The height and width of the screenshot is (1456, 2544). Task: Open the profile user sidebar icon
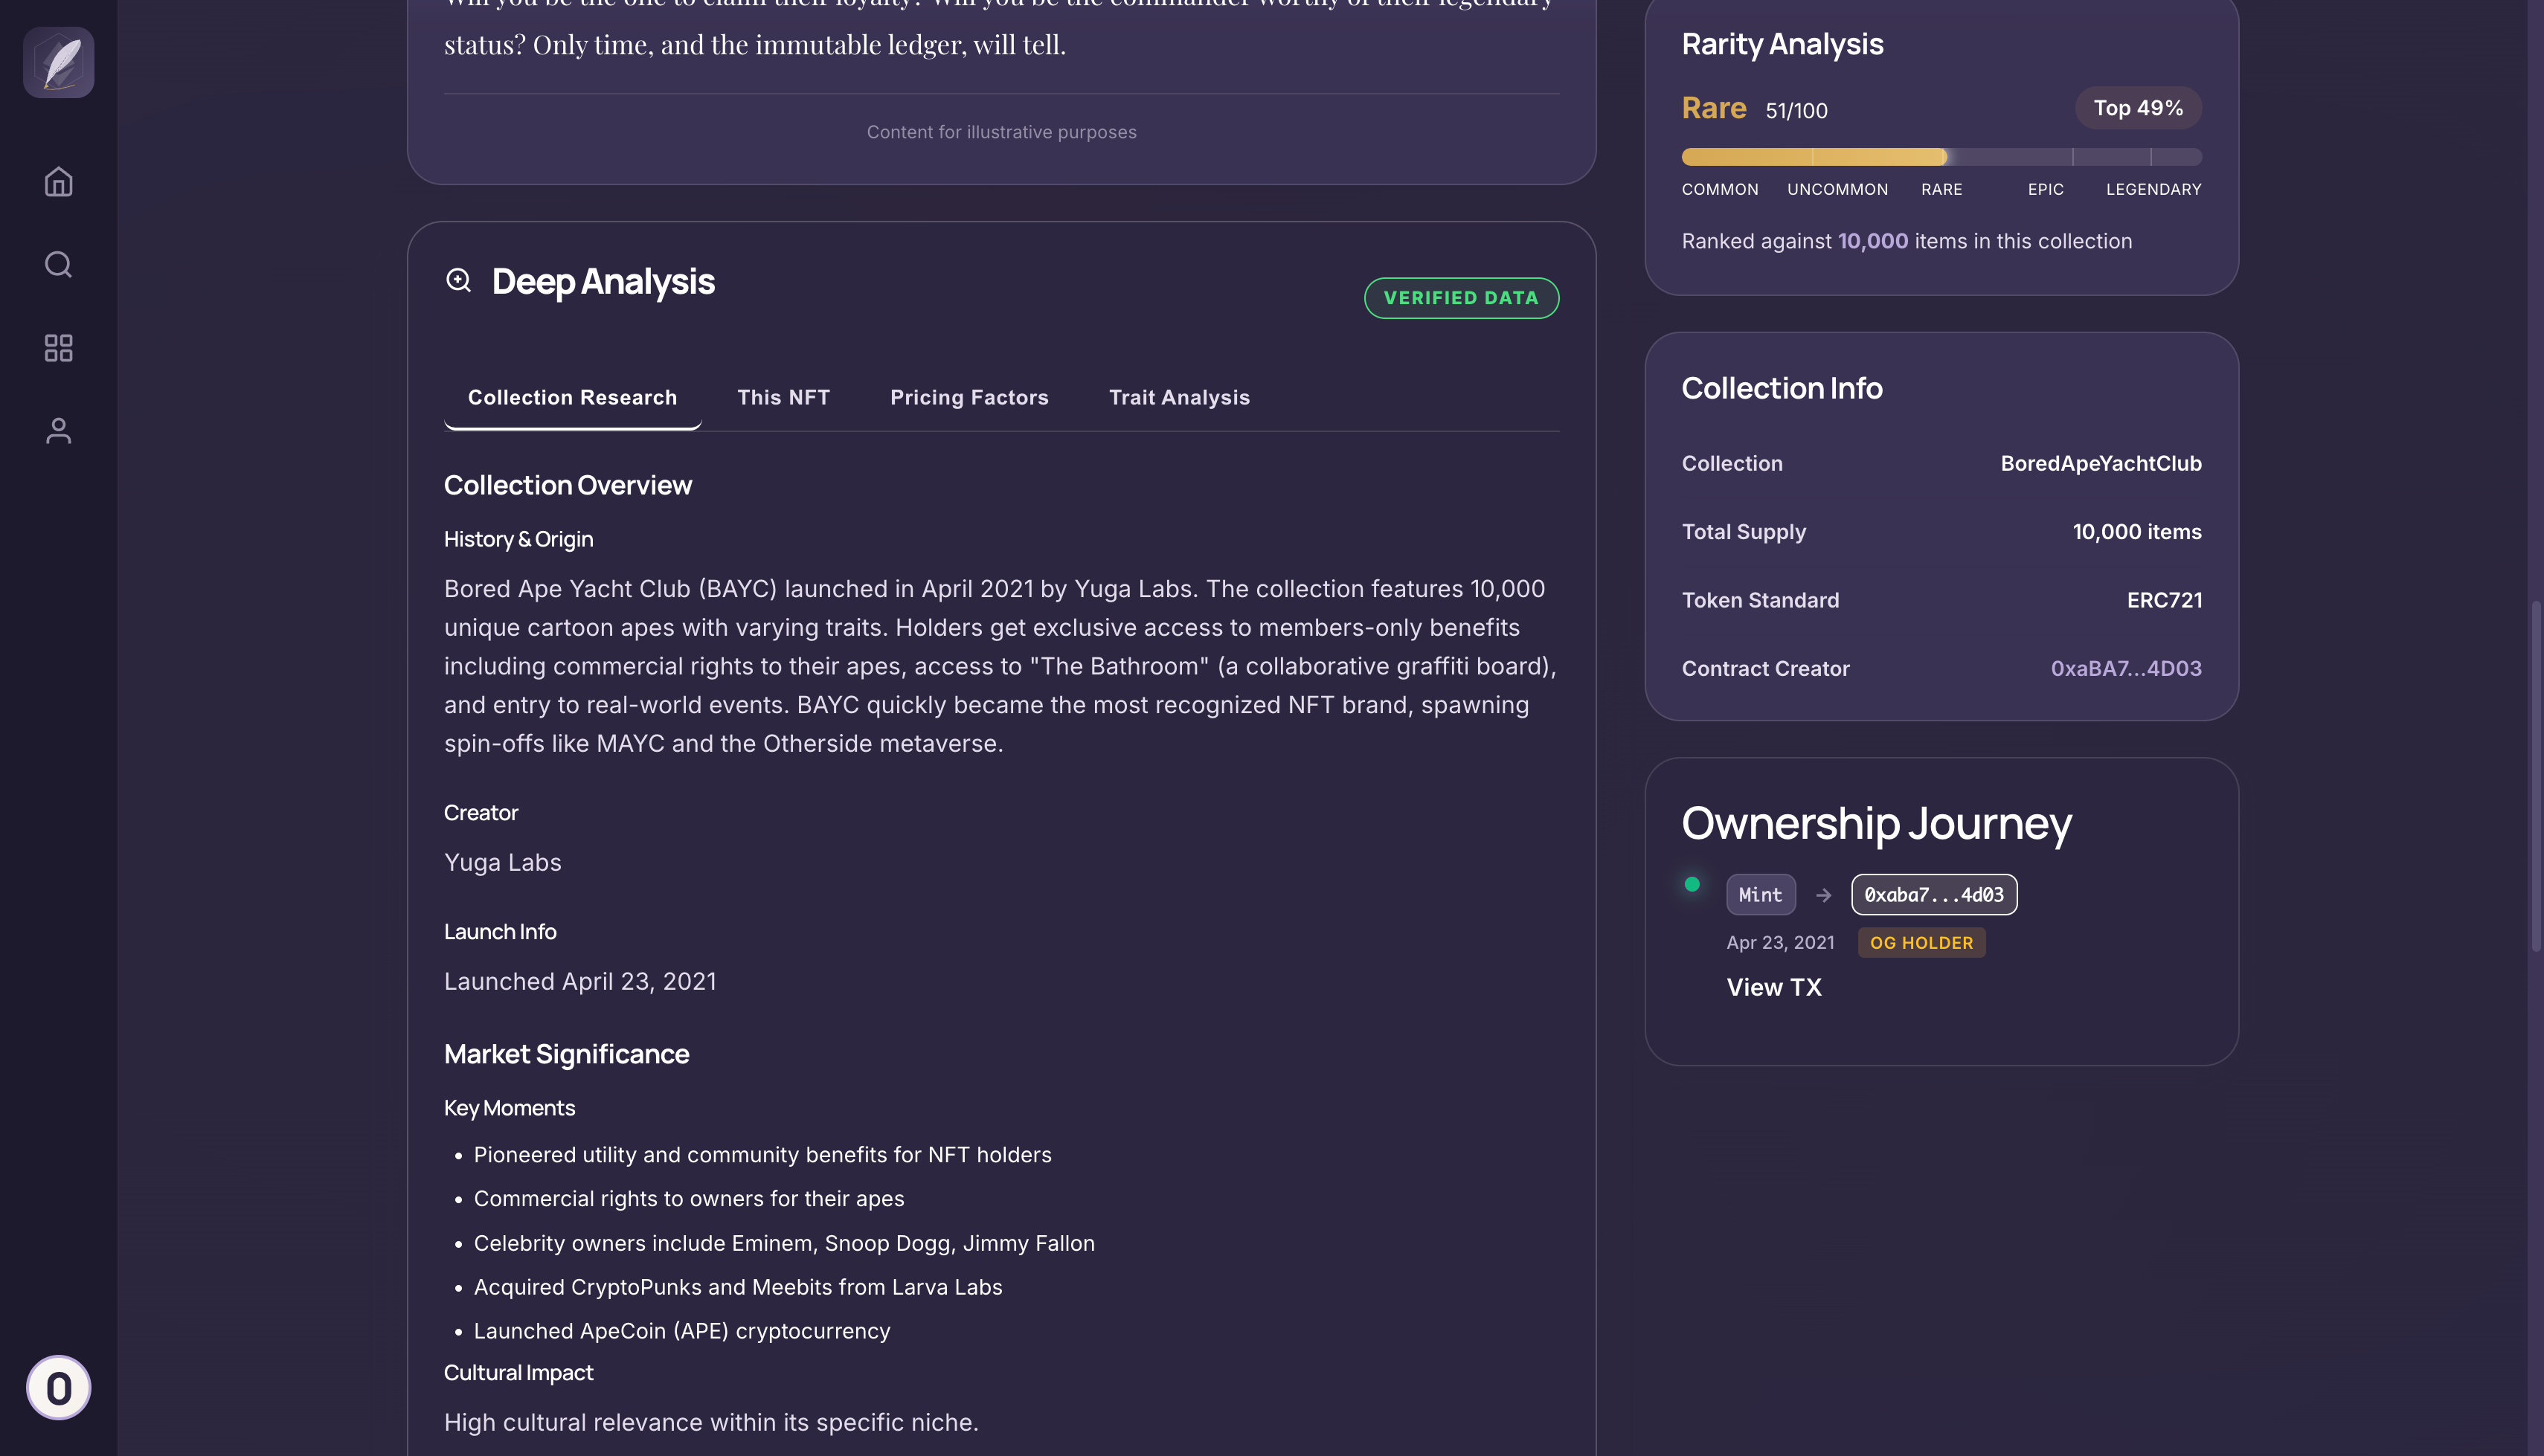[59, 431]
